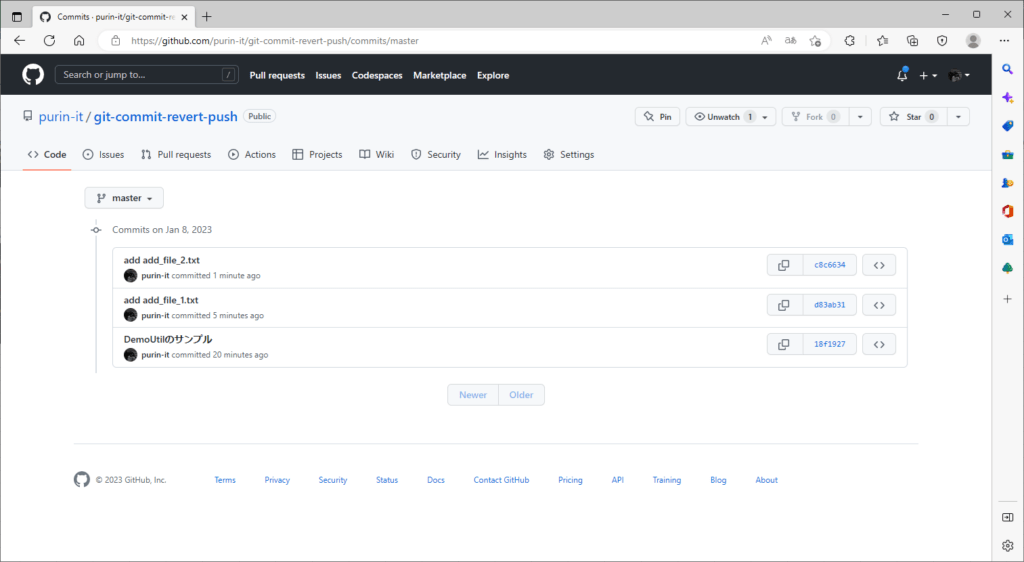This screenshot has width=1024, height=562.
Task: Add this page to favorites
Action: pyautogui.click(x=815, y=41)
